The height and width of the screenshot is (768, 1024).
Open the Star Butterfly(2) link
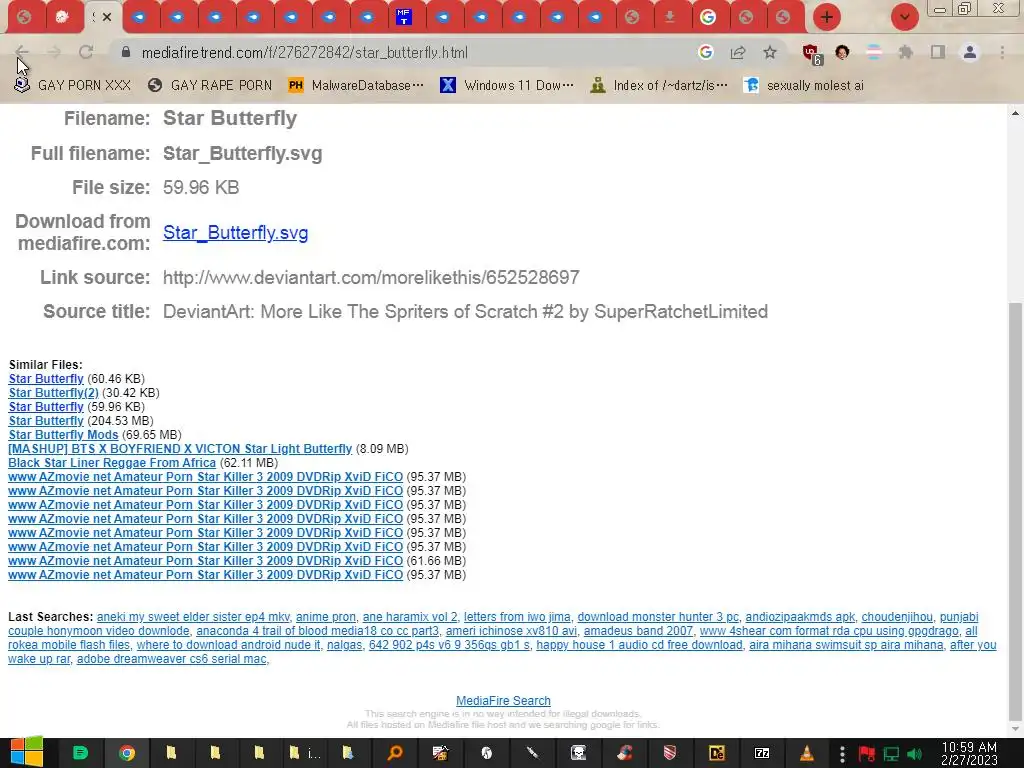pos(53,392)
